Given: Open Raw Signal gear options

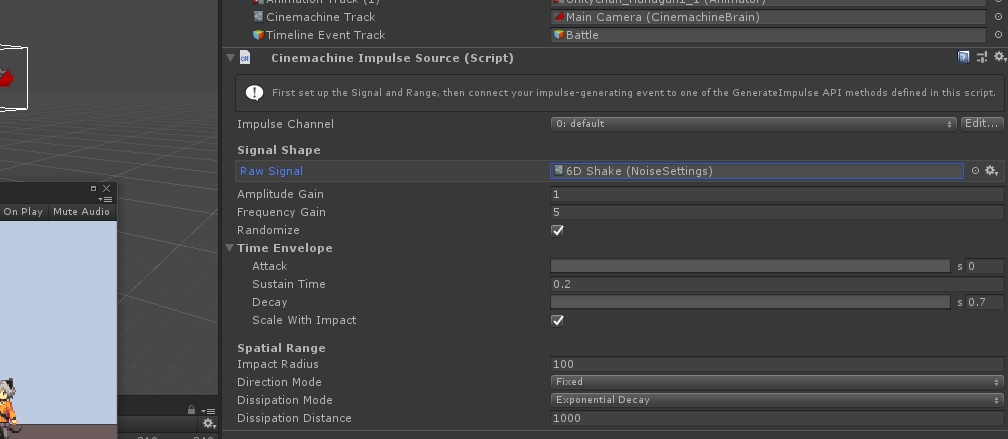Looking at the screenshot, I should click(x=991, y=170).
